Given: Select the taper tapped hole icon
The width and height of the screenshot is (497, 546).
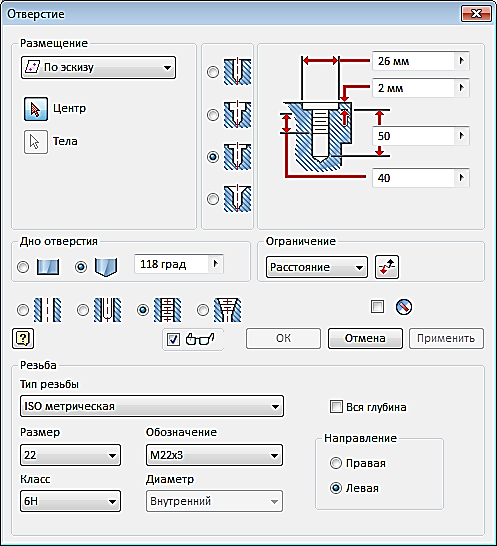Looking at the screenshot, I should tap(227, 310).
